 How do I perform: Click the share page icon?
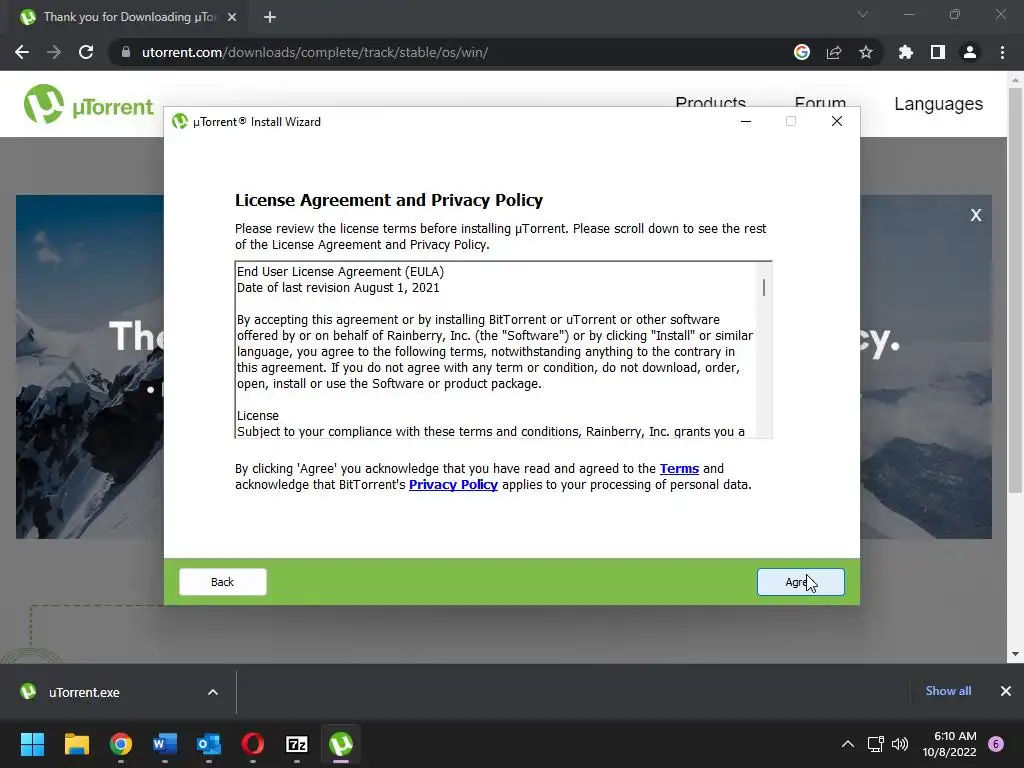coord(834,52)
